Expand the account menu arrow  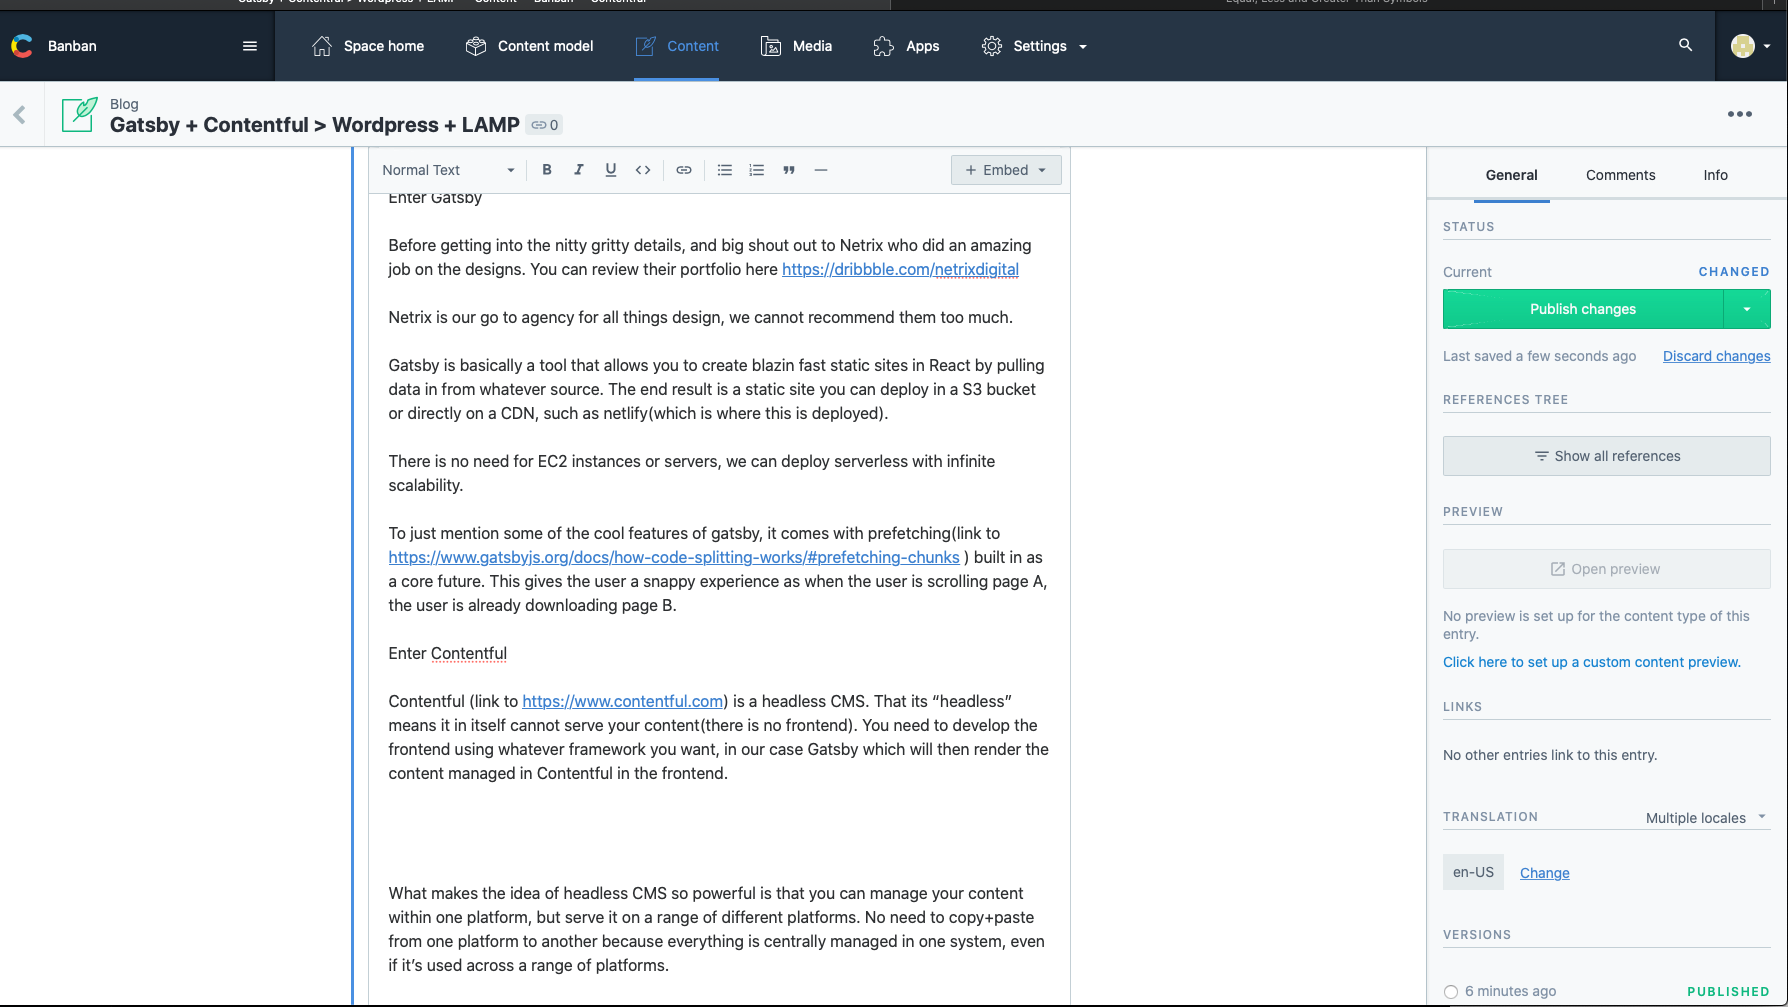[x=1767, y=46]
